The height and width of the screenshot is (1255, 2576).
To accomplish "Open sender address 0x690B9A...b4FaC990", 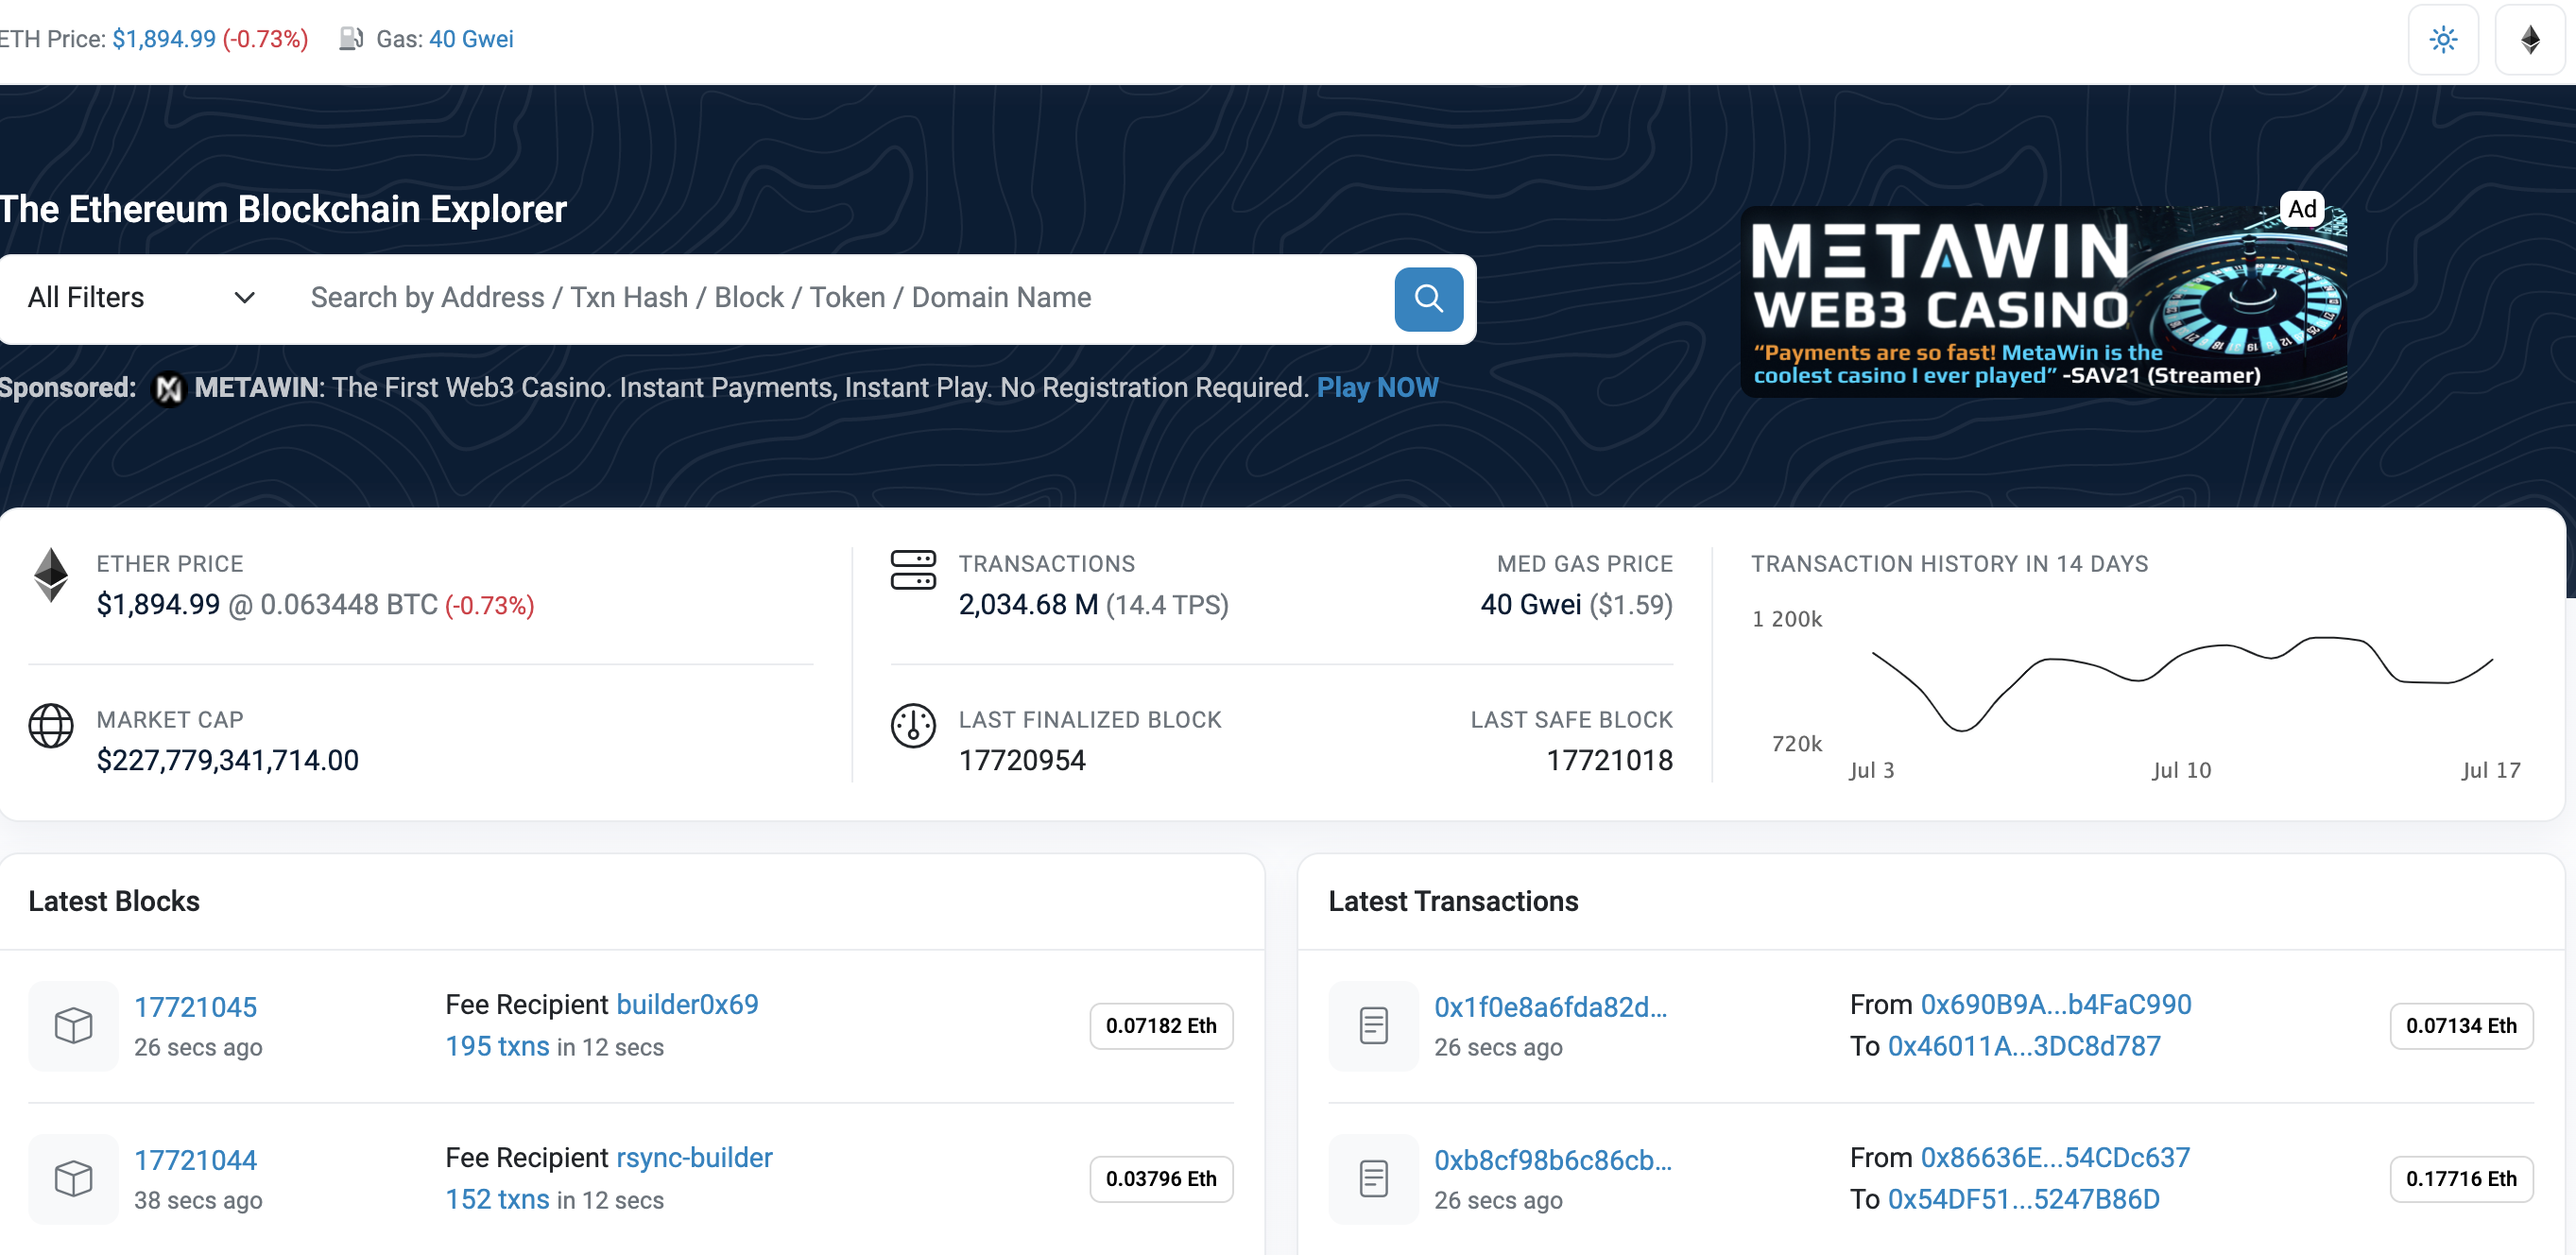I will click(x=2055, y=1005).
